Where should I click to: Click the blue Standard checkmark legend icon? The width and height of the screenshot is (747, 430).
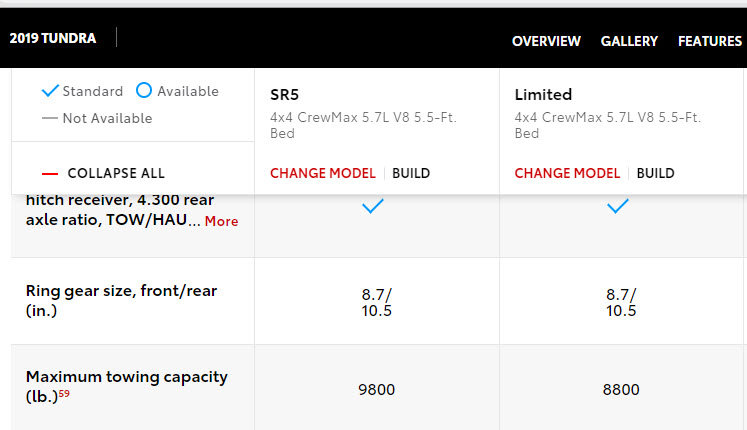50,90
